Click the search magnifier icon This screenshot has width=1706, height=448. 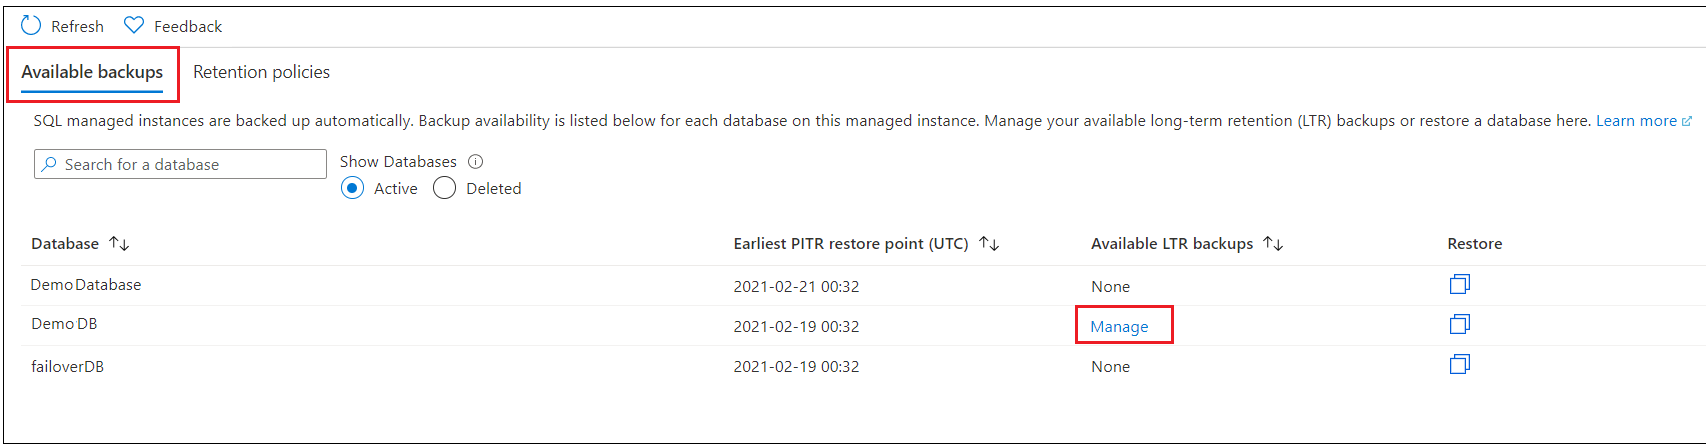pyautogui.click(x=49, y=164)
